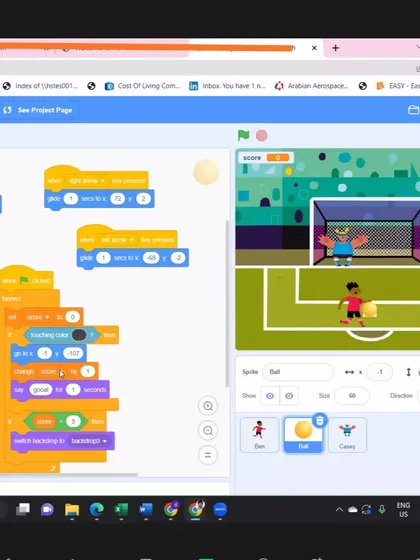Open the first Chrome profile icon on taskbar
Screen dimensions: 420x560
coord(171,509)
